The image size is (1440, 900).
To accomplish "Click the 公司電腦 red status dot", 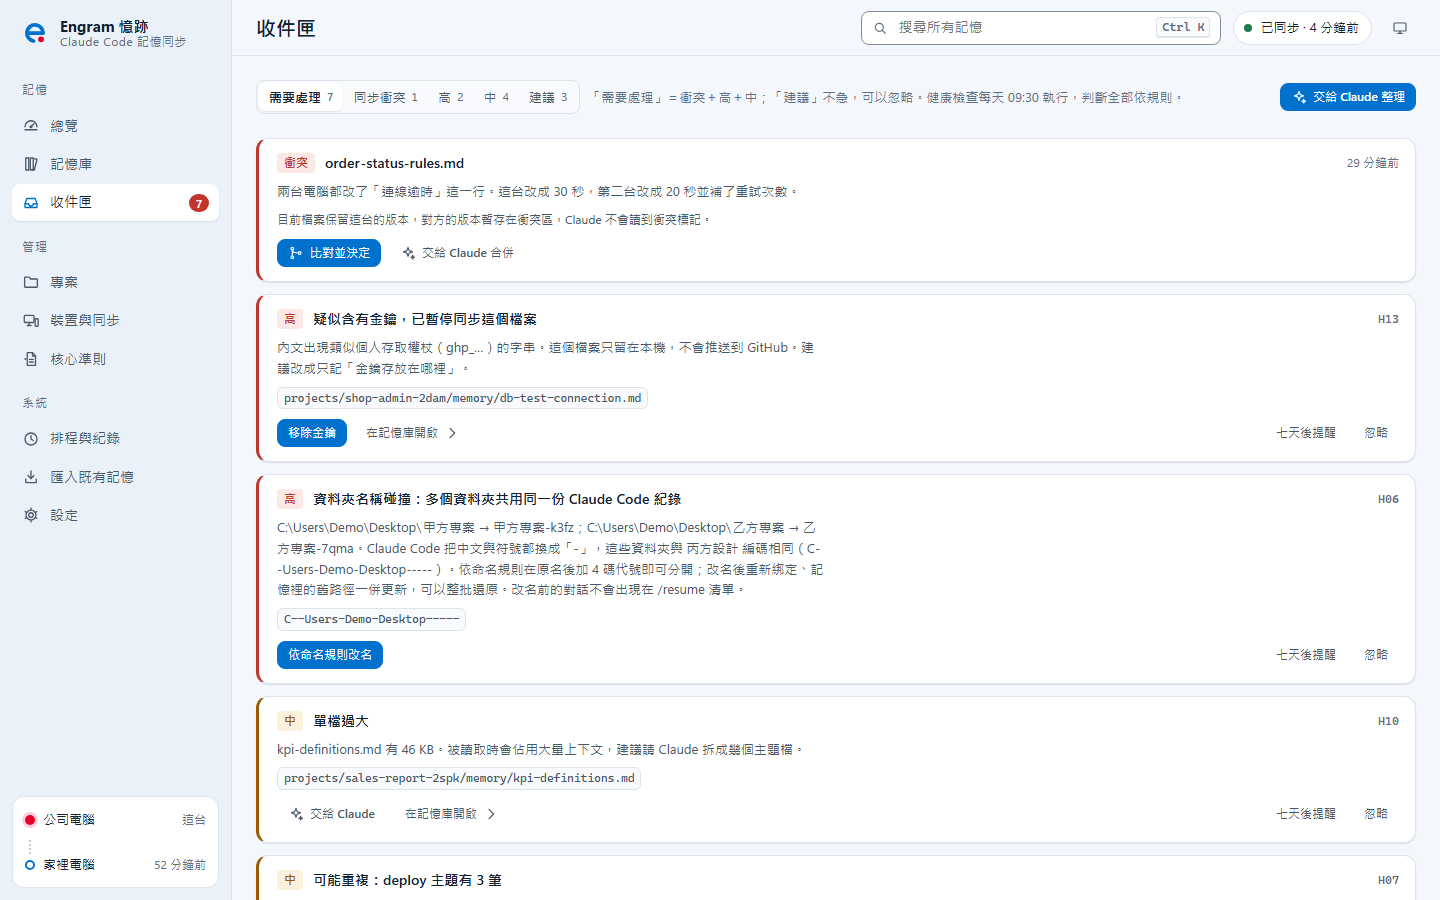I will [x=30, y=820].
